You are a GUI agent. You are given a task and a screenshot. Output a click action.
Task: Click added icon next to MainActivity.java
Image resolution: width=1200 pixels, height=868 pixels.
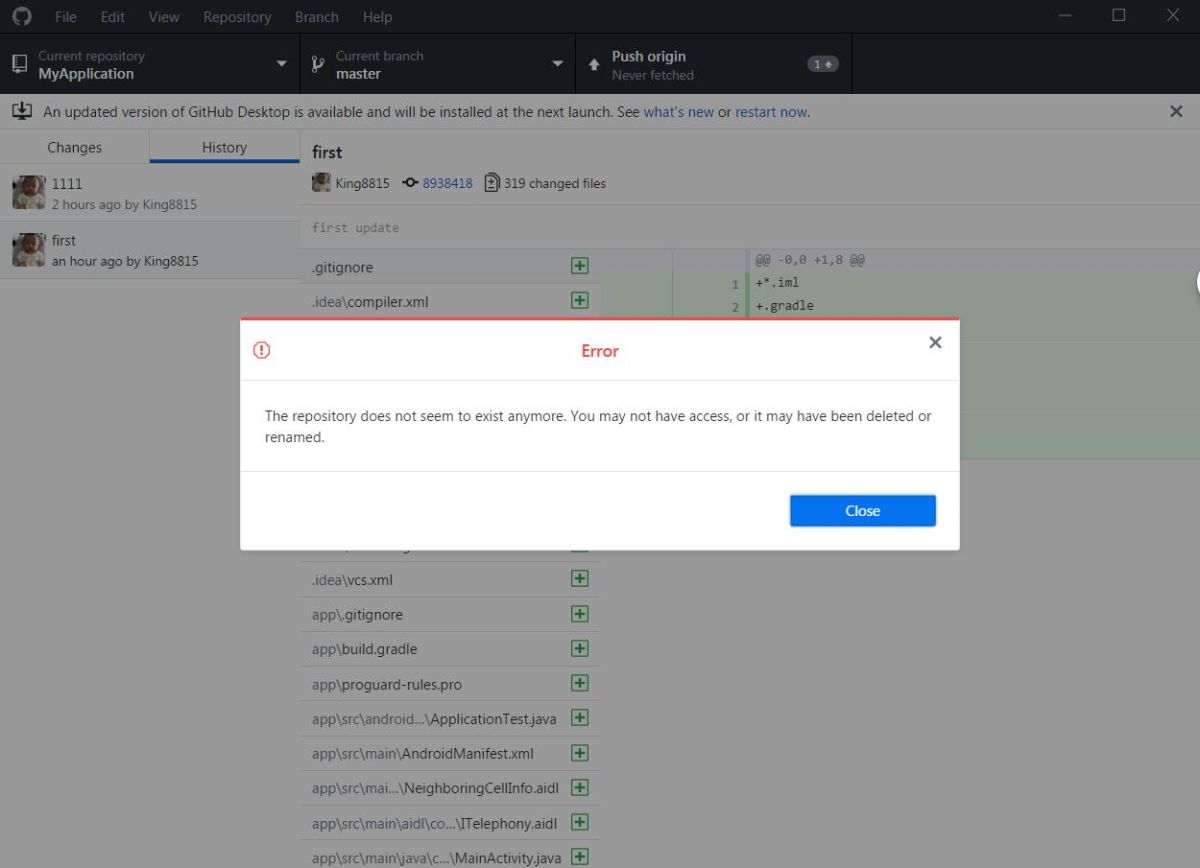[x=579, y=856]
